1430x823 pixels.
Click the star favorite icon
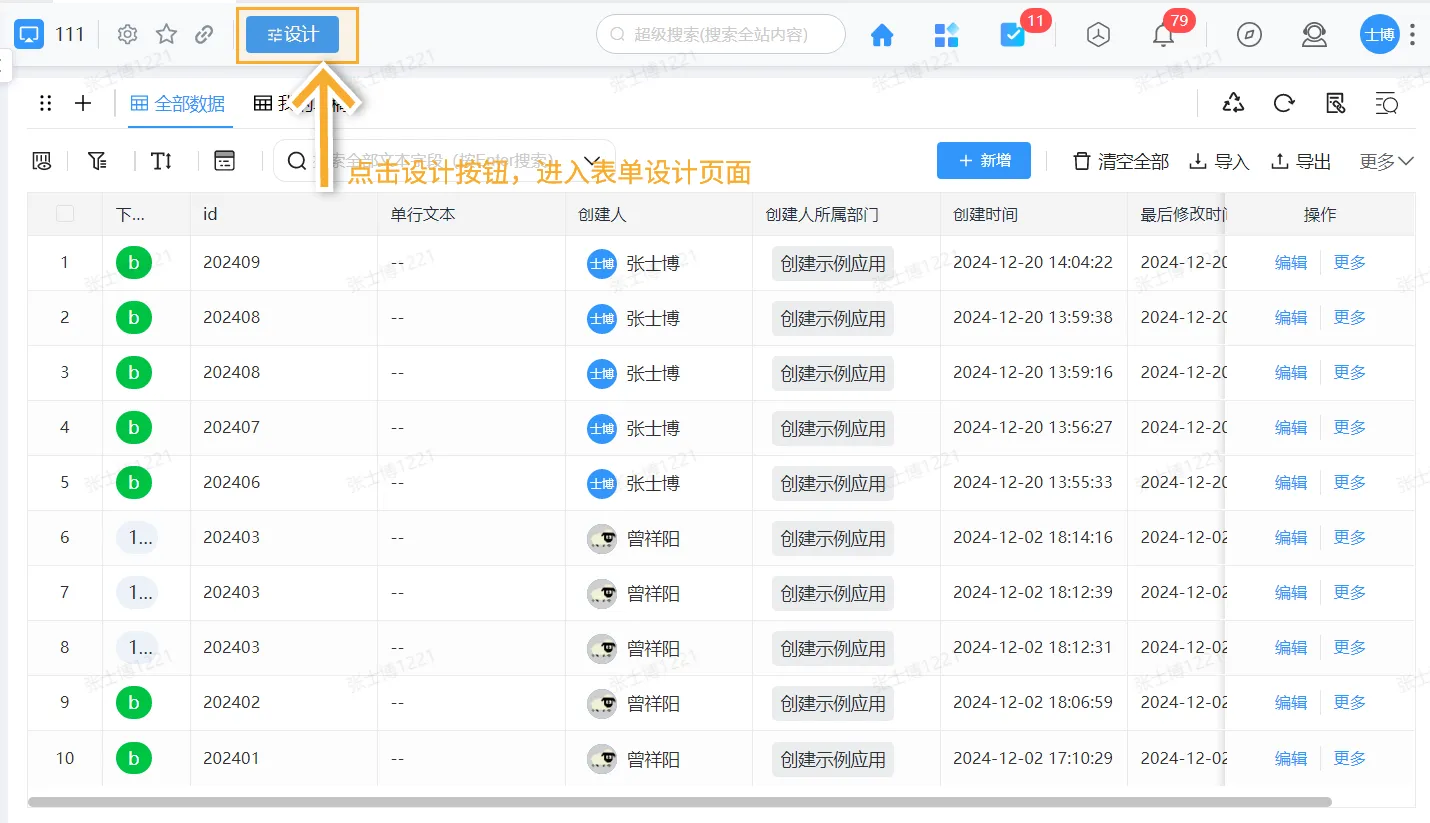point(166,35)
